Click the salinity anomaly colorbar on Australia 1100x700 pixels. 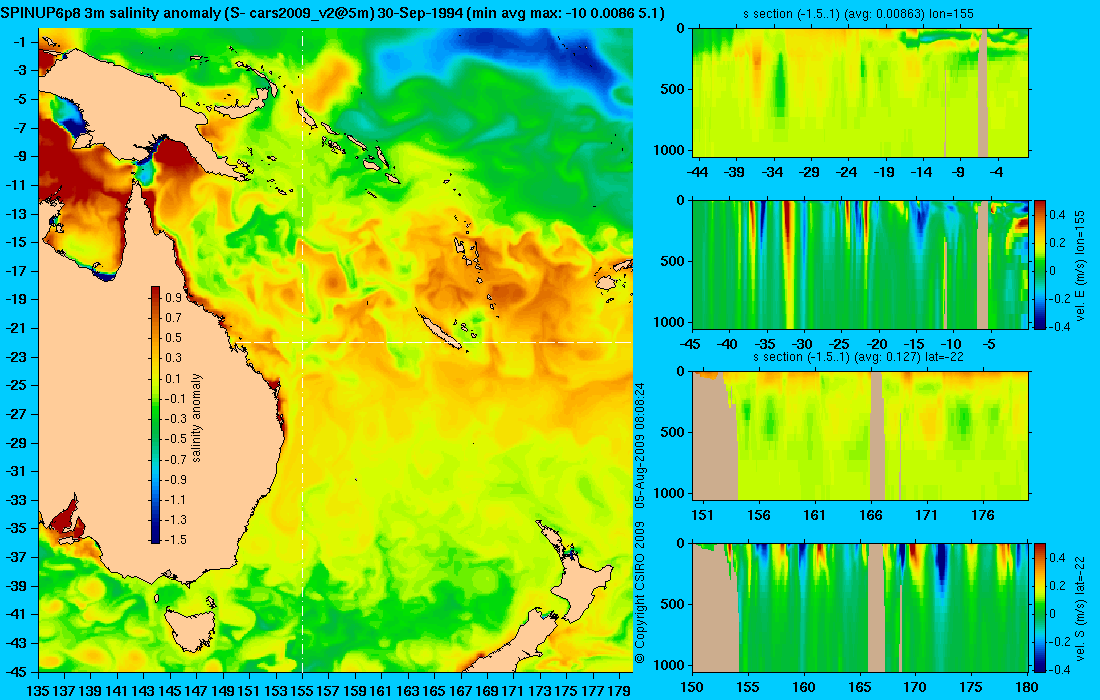pos(155,415)
